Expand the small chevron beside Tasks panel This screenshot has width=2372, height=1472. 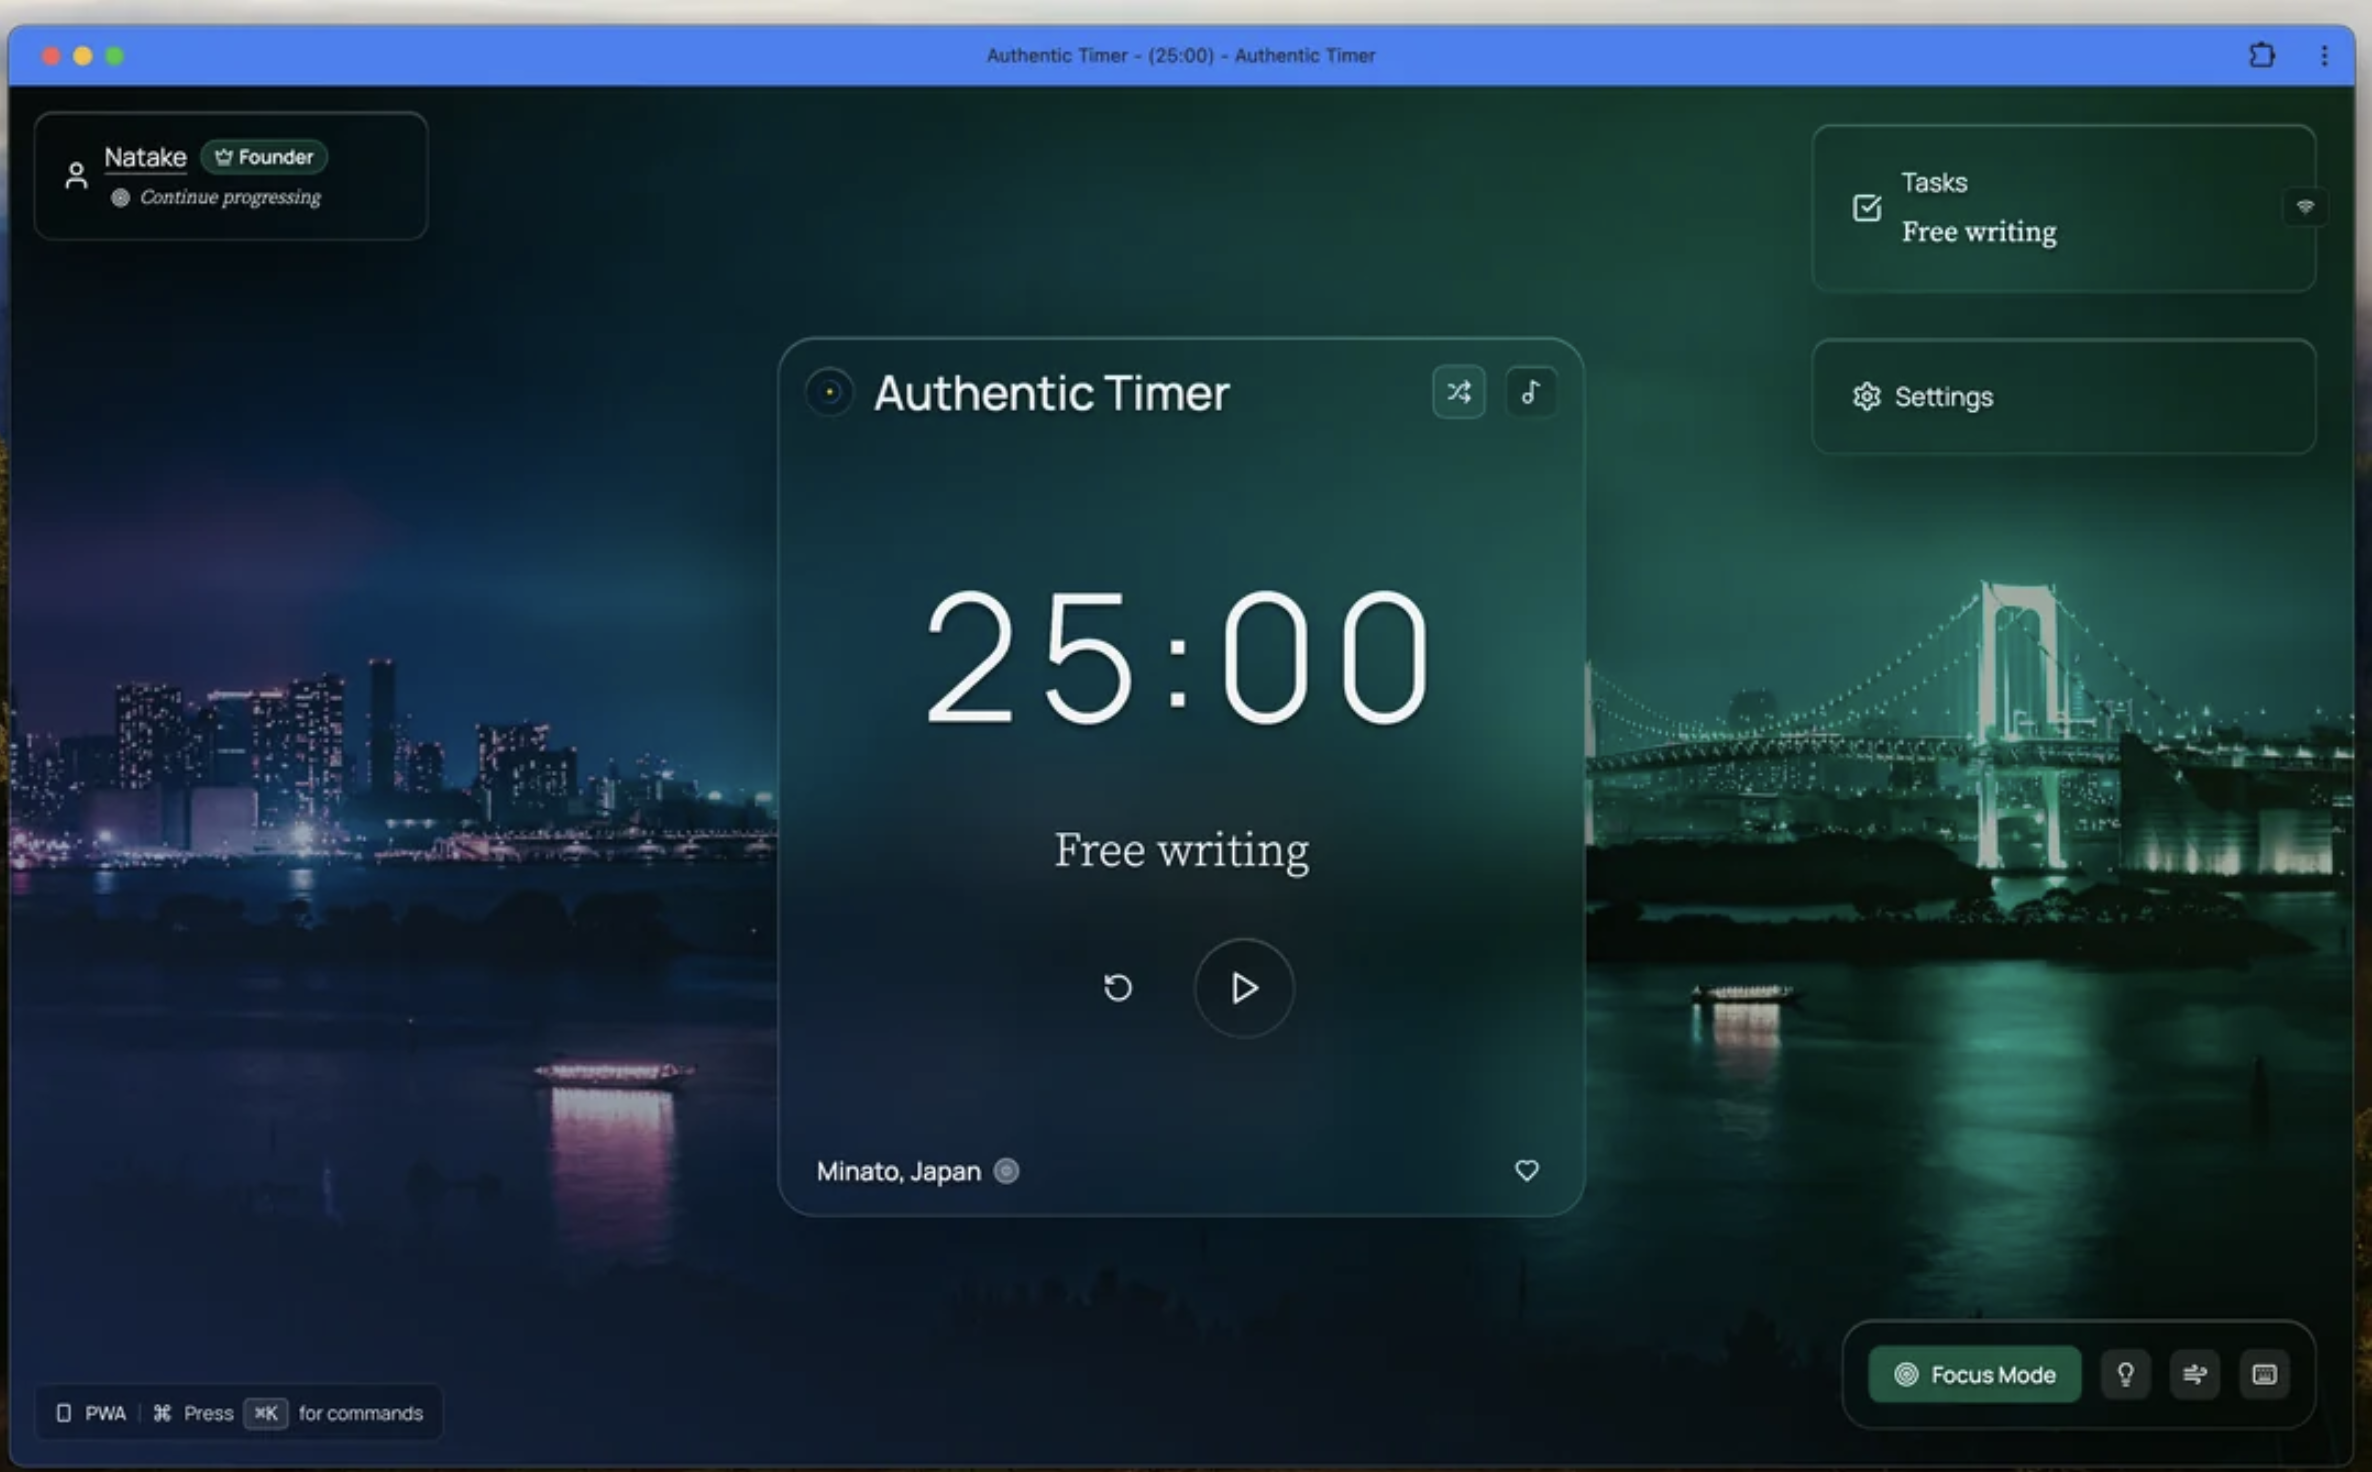[x=2305, y=207]
